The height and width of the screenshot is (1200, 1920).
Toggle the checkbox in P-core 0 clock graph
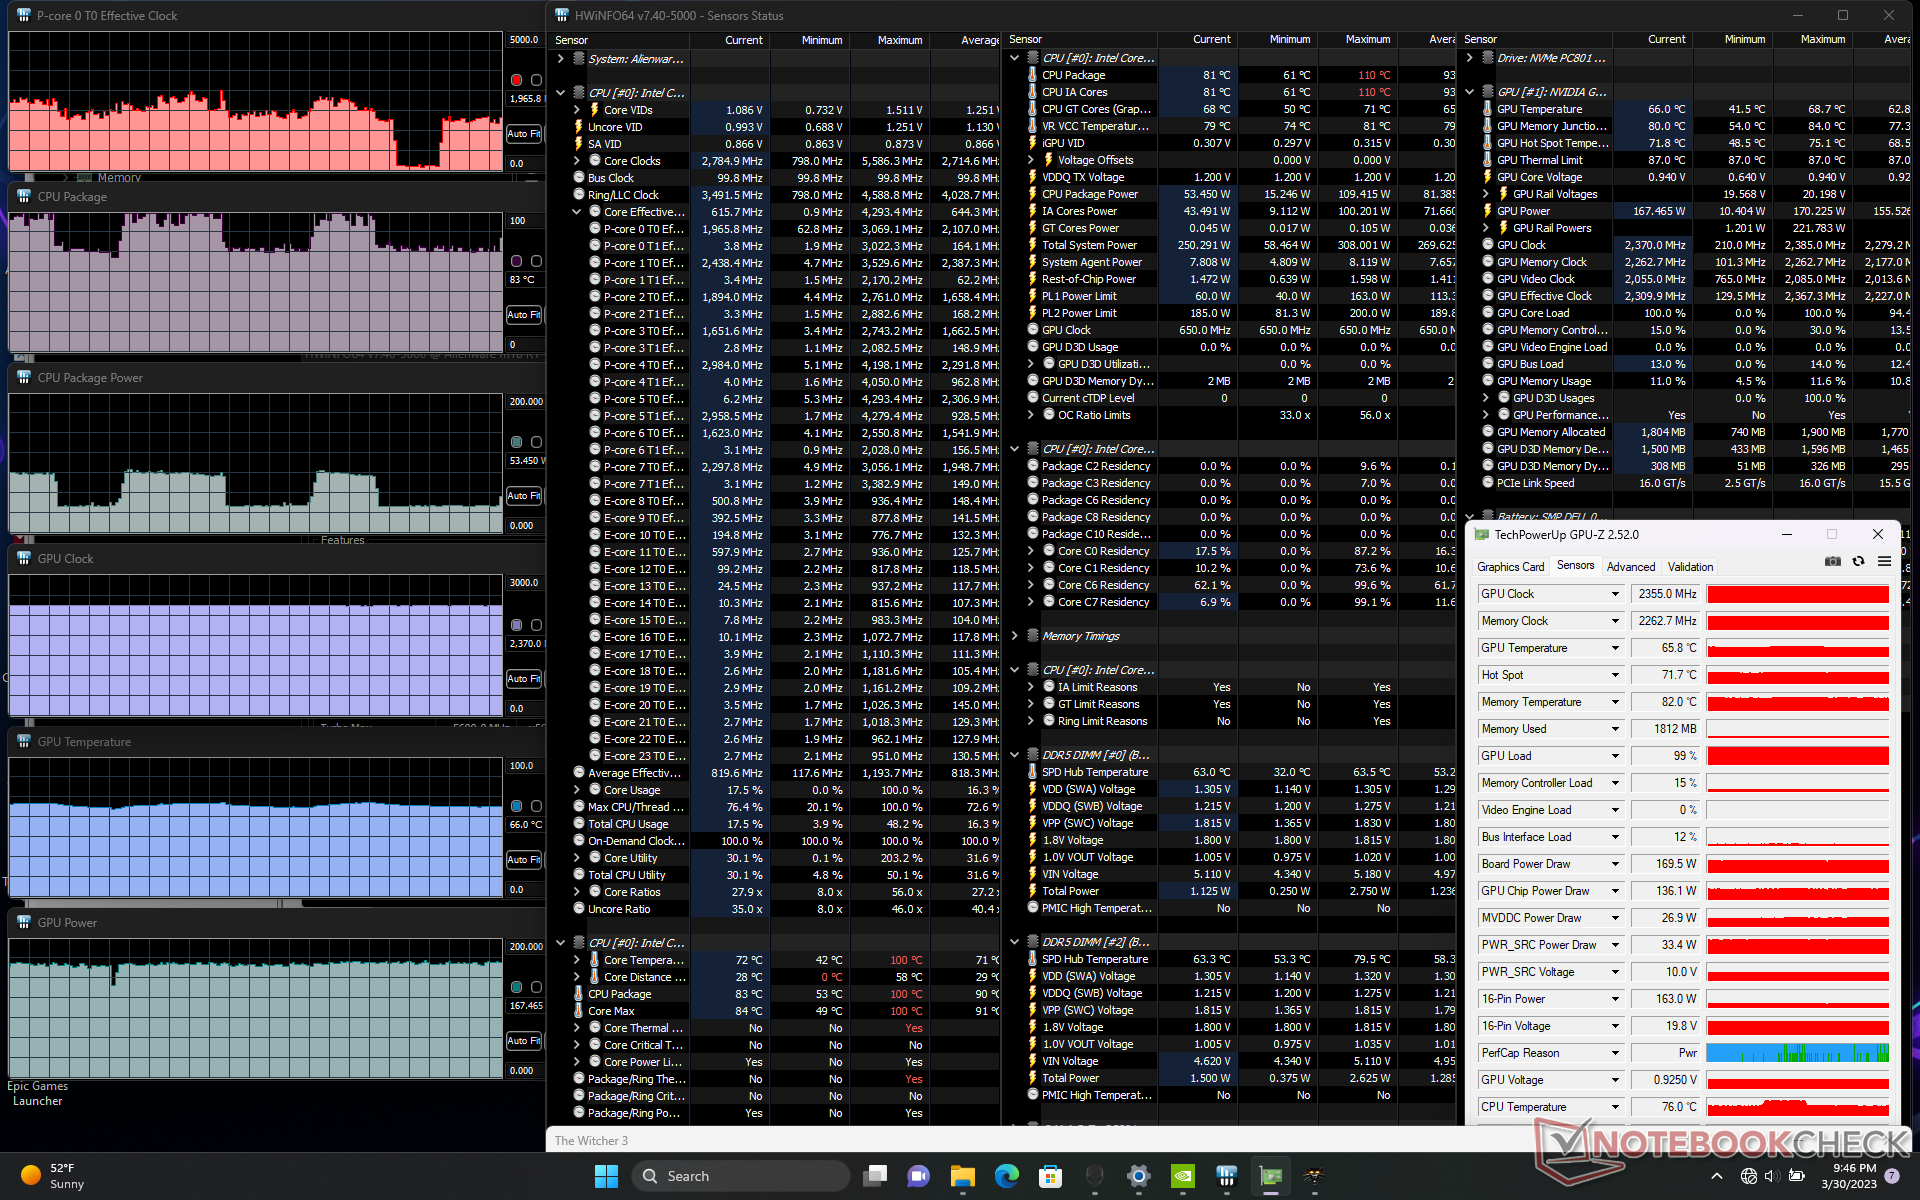pos(536,80)
